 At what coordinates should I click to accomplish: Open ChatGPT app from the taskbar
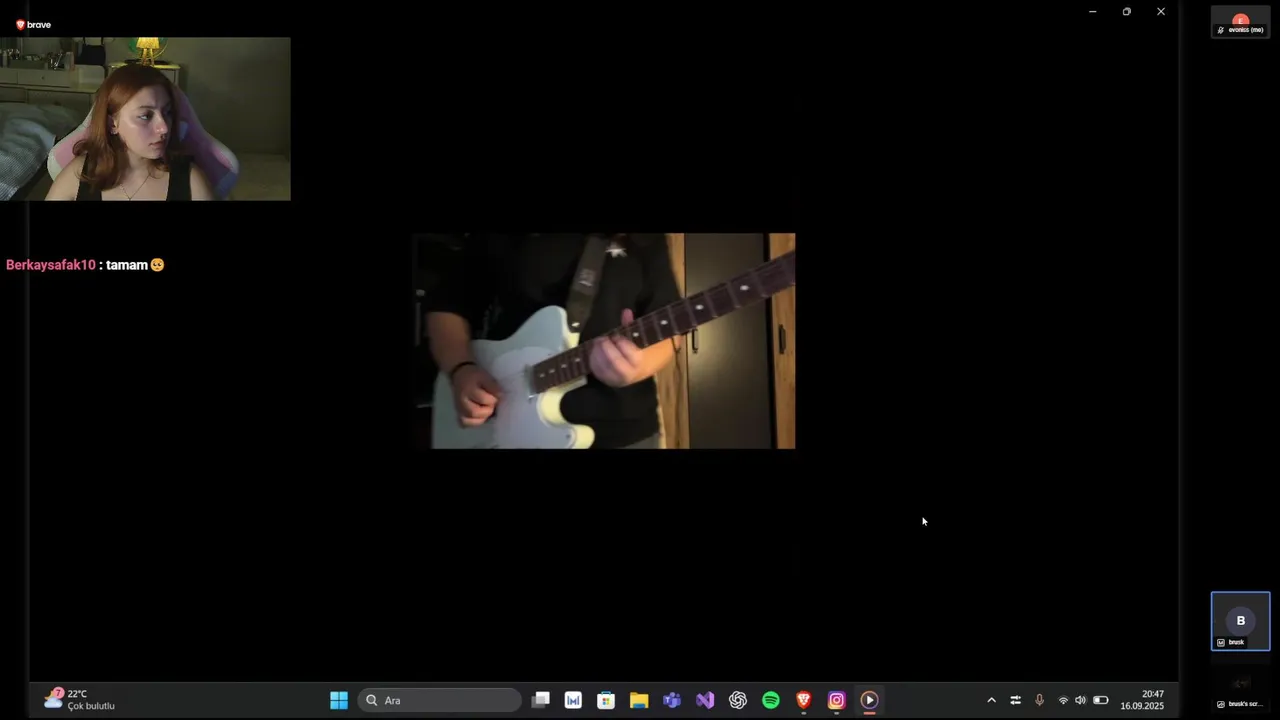[x=738, y=700]
